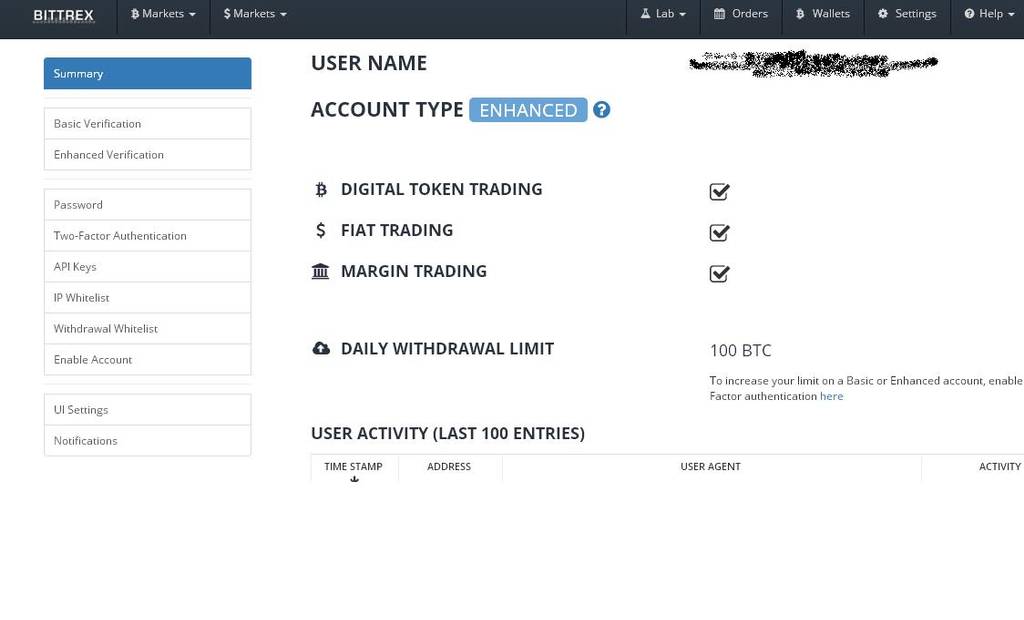Click the dollar icon beside Fiat Trading
The image size is (1024, 620).
tap(320, 230)
